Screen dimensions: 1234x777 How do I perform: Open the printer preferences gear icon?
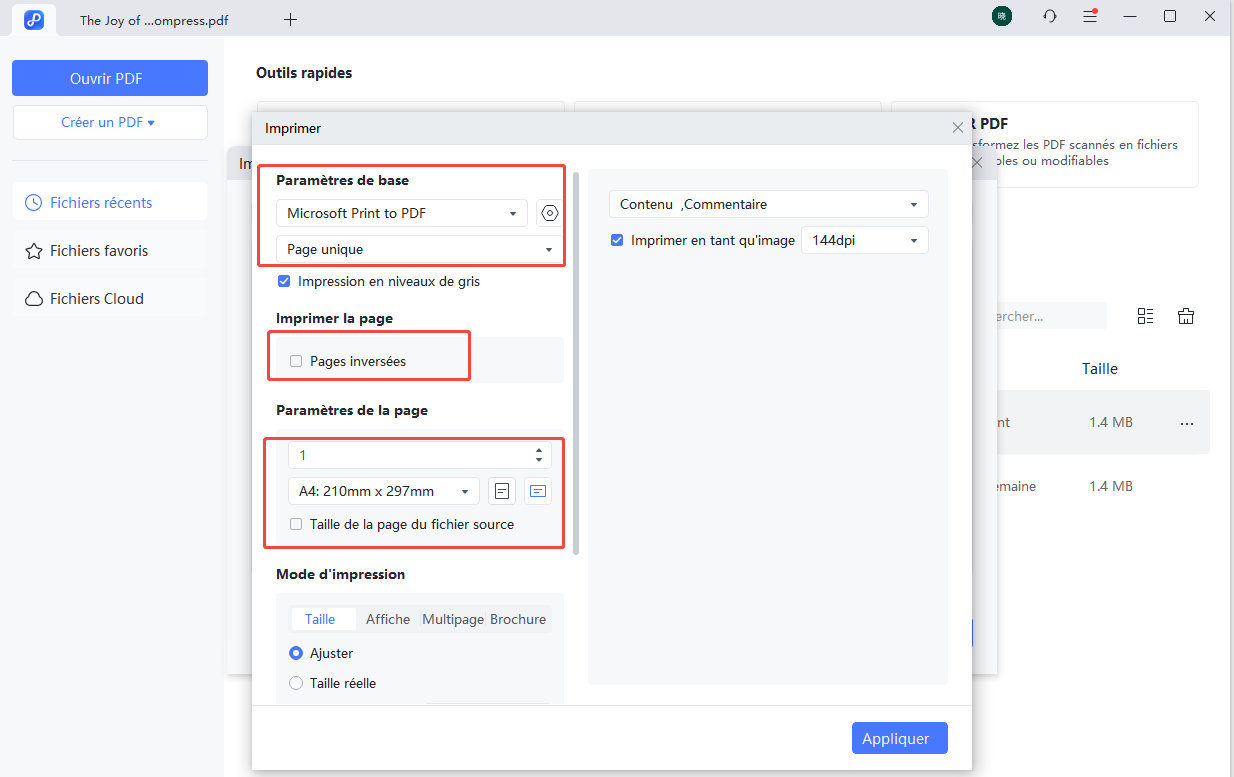(549, 212)
